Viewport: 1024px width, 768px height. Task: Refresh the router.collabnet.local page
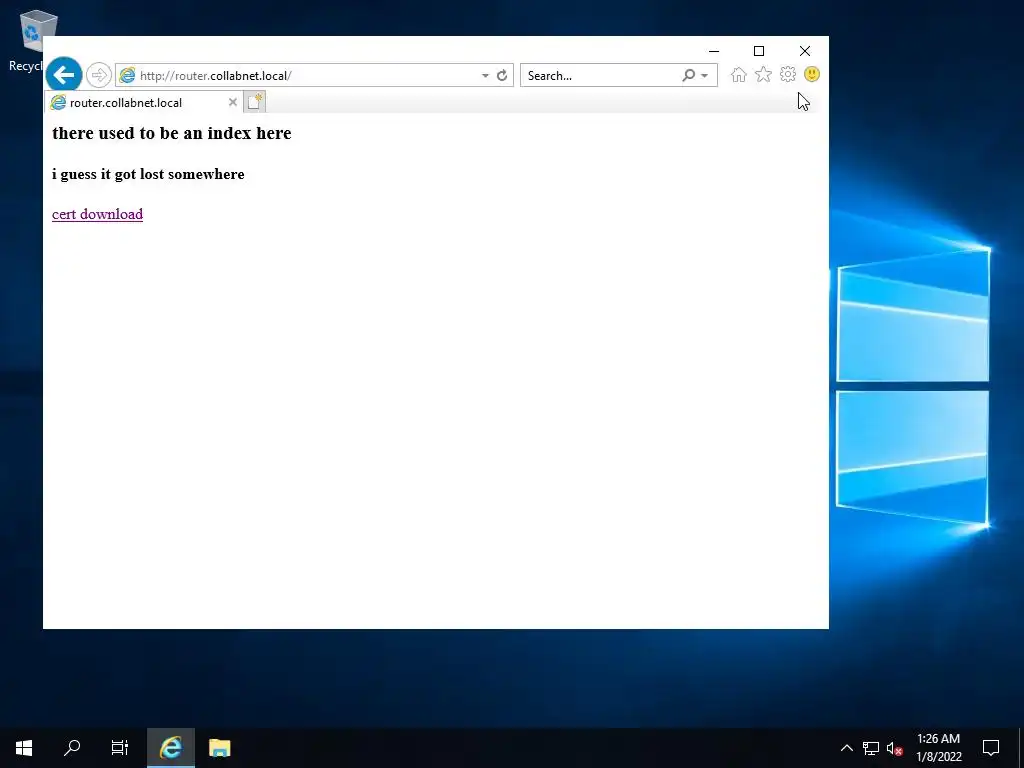tap(502, 76)
